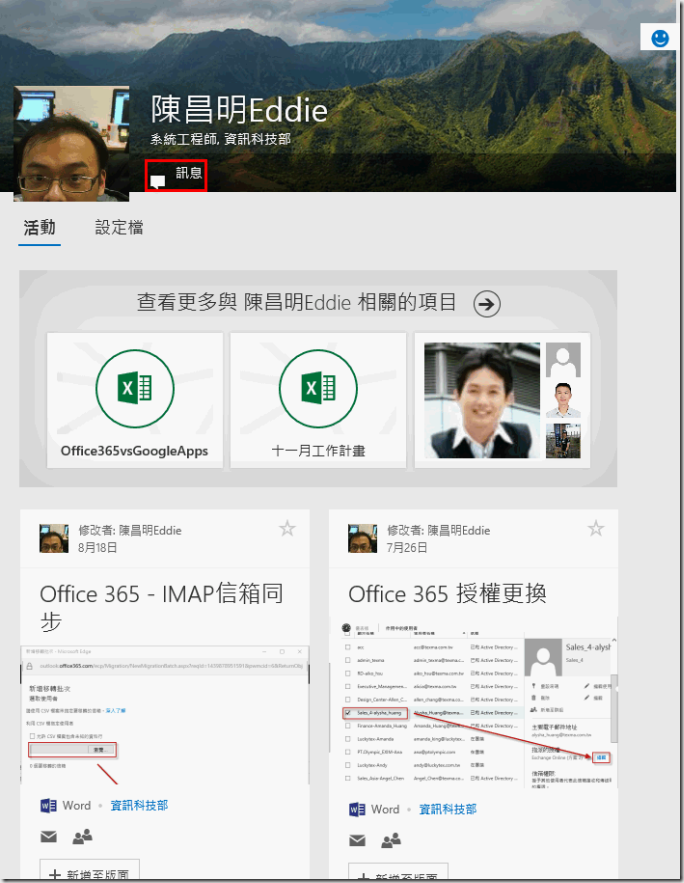This screenshot has width=684, height=883.
Task: Open 資訊科技部 link on the IMAP card
Action: click(x=139, y=805)
